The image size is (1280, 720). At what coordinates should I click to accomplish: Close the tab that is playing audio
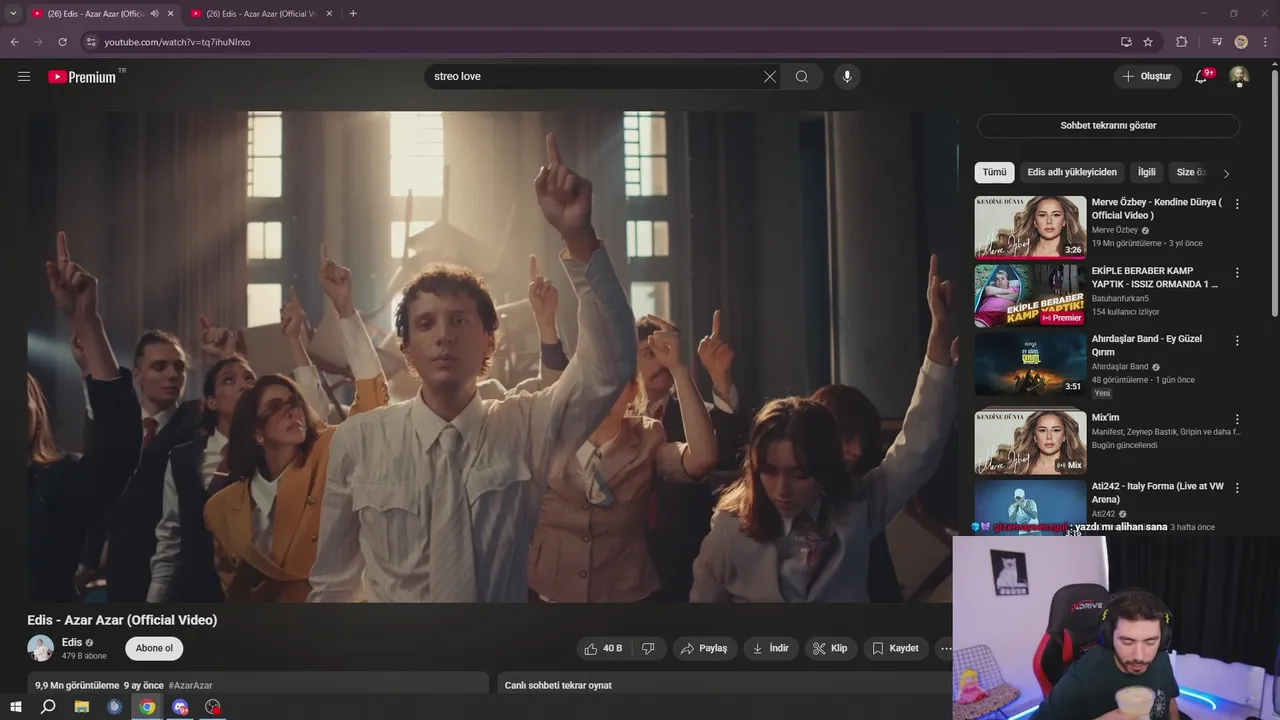tap(170, 14)
